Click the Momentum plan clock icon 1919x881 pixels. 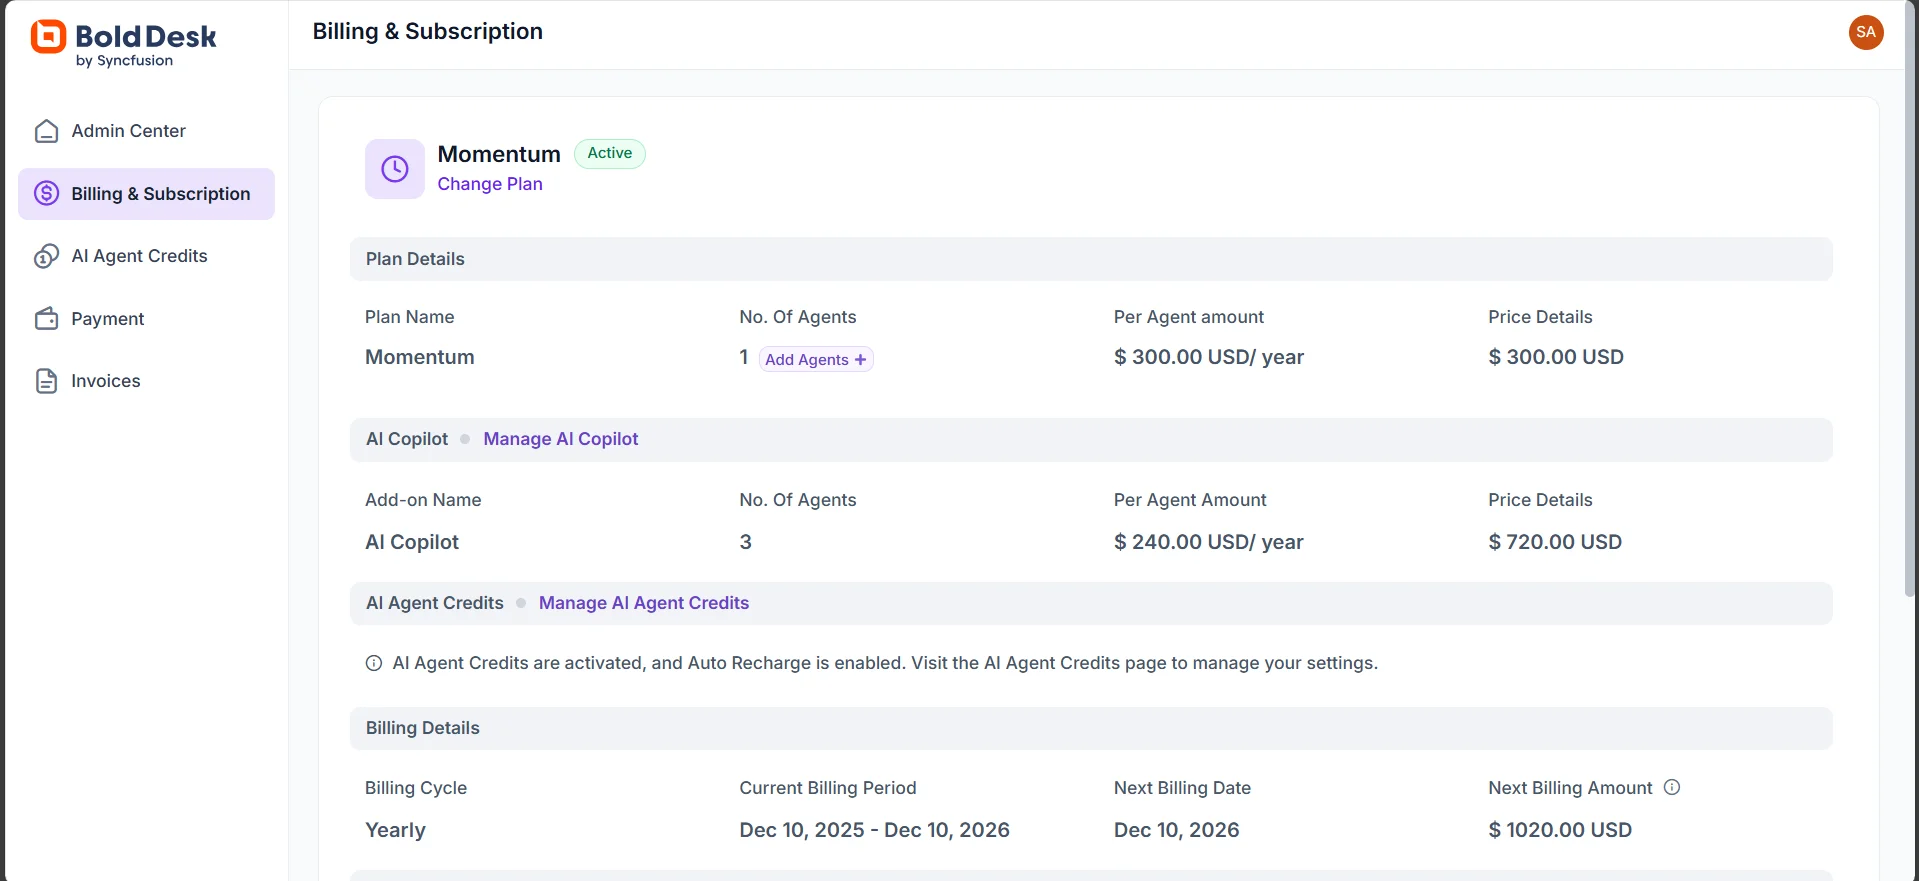[x=395, y=169]
